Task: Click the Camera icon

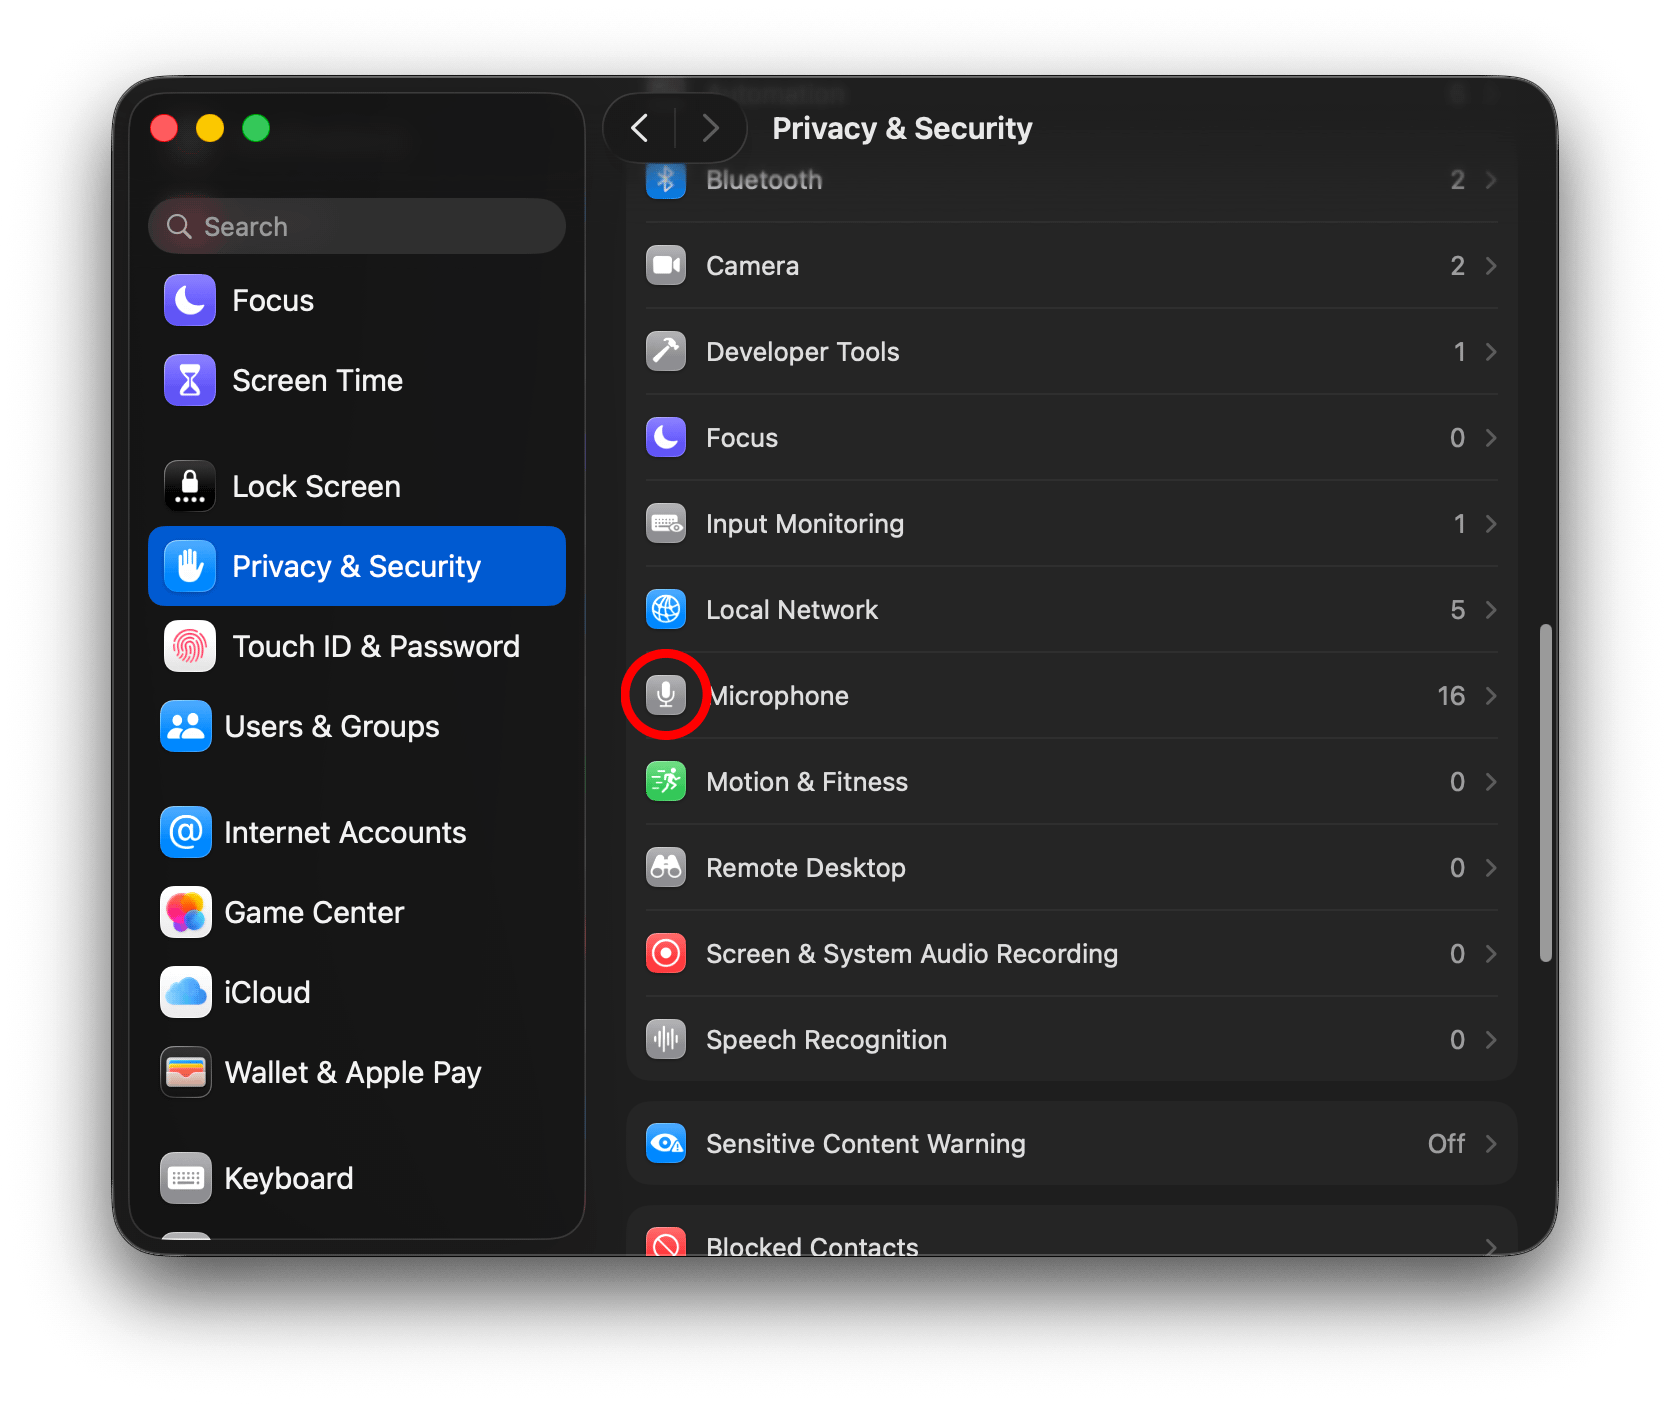Action: [666, 266]
